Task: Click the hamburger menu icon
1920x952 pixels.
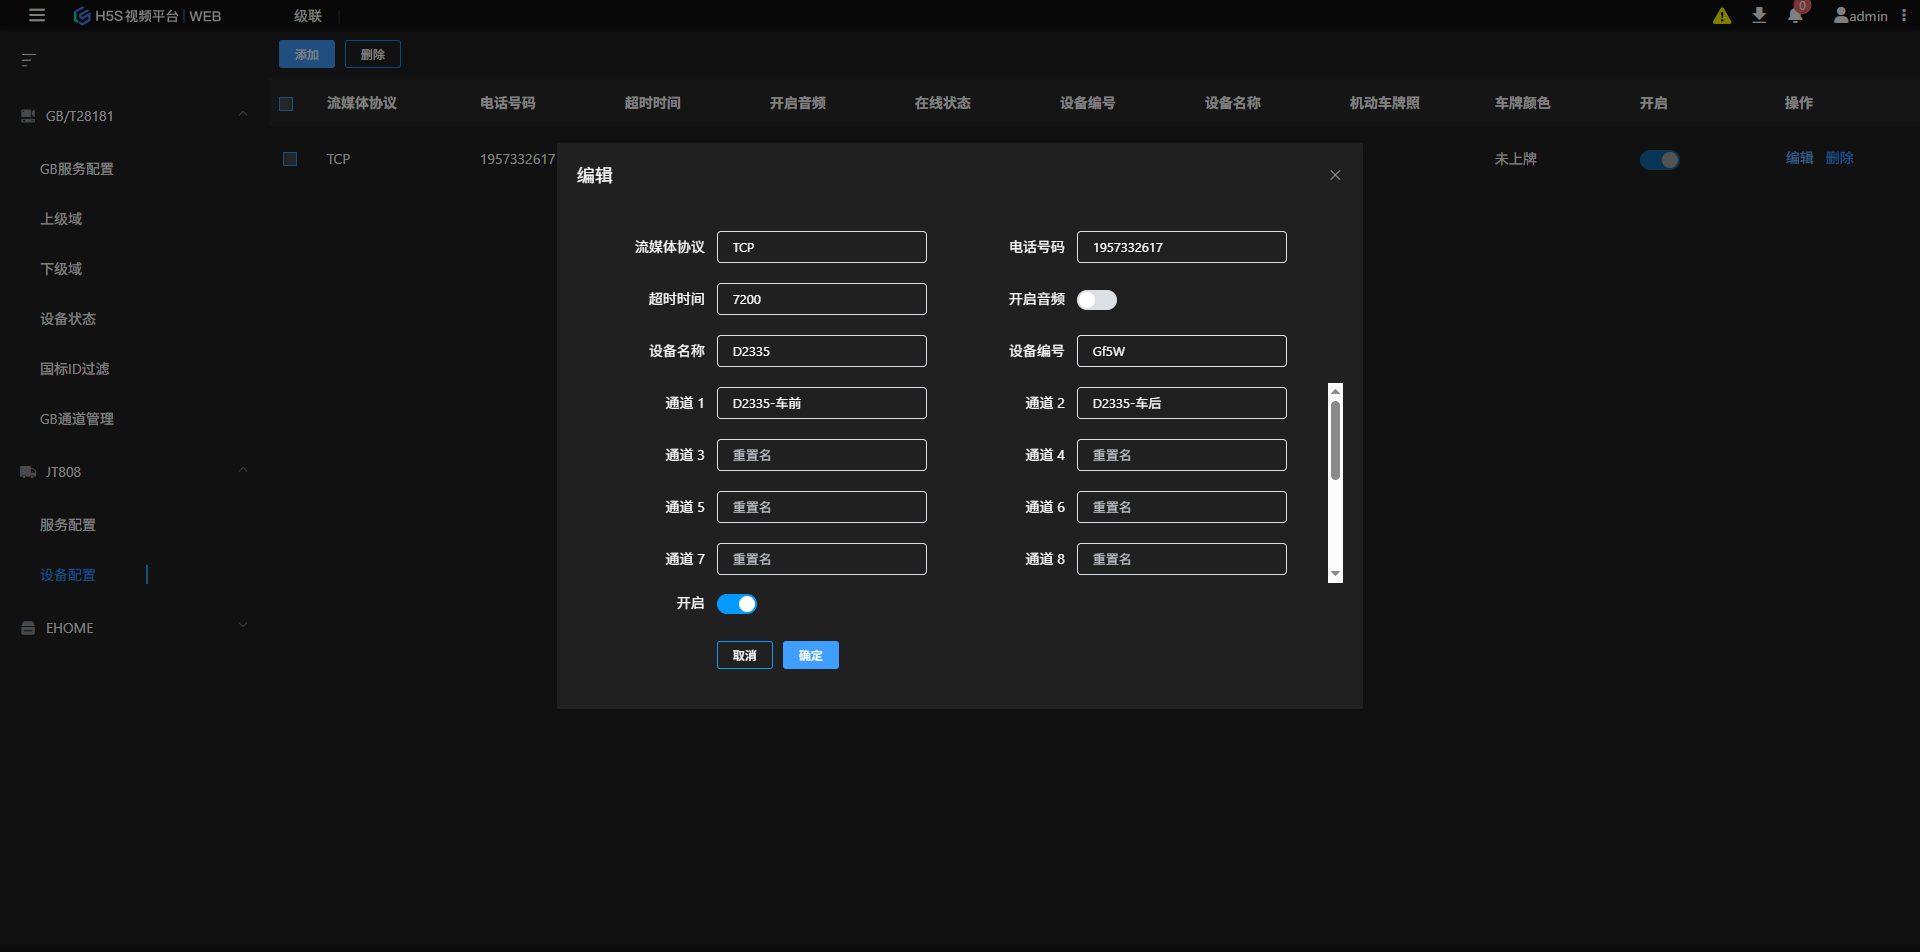Action: (x=37, y=16)
